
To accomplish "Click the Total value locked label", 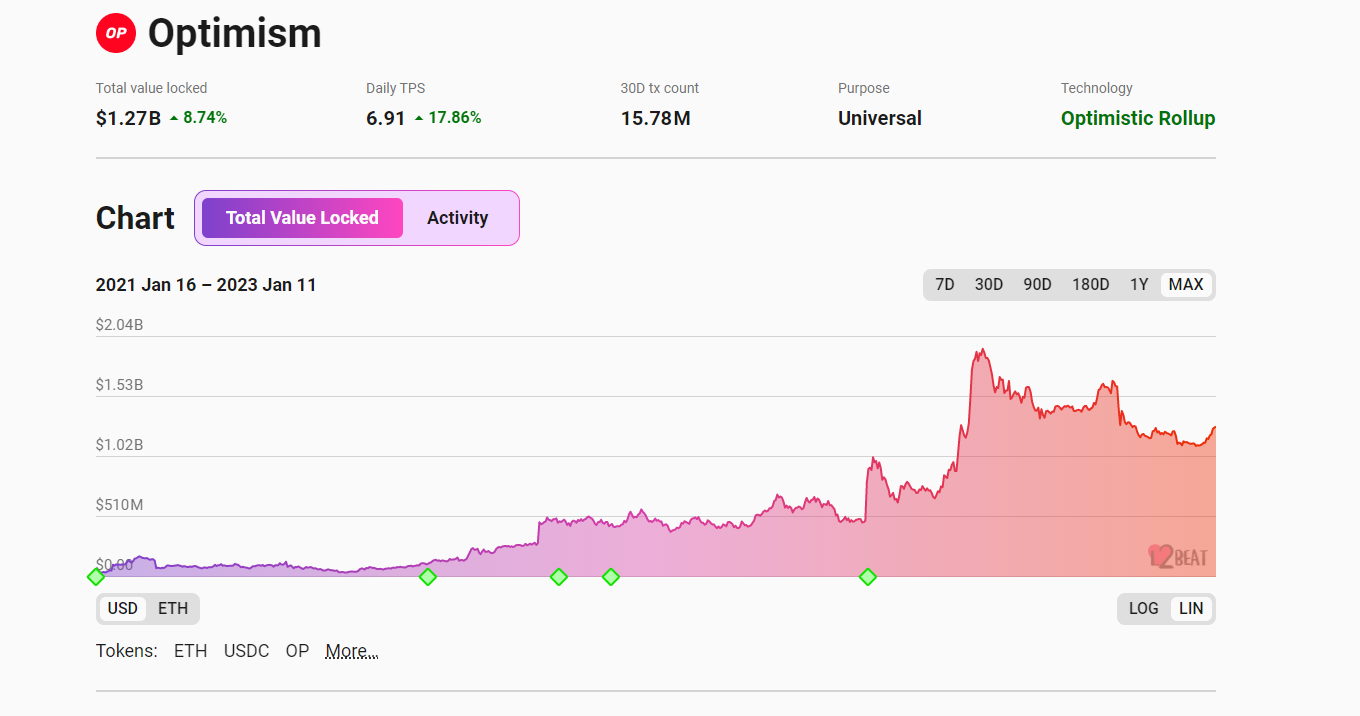I will (x=152, y=88).
